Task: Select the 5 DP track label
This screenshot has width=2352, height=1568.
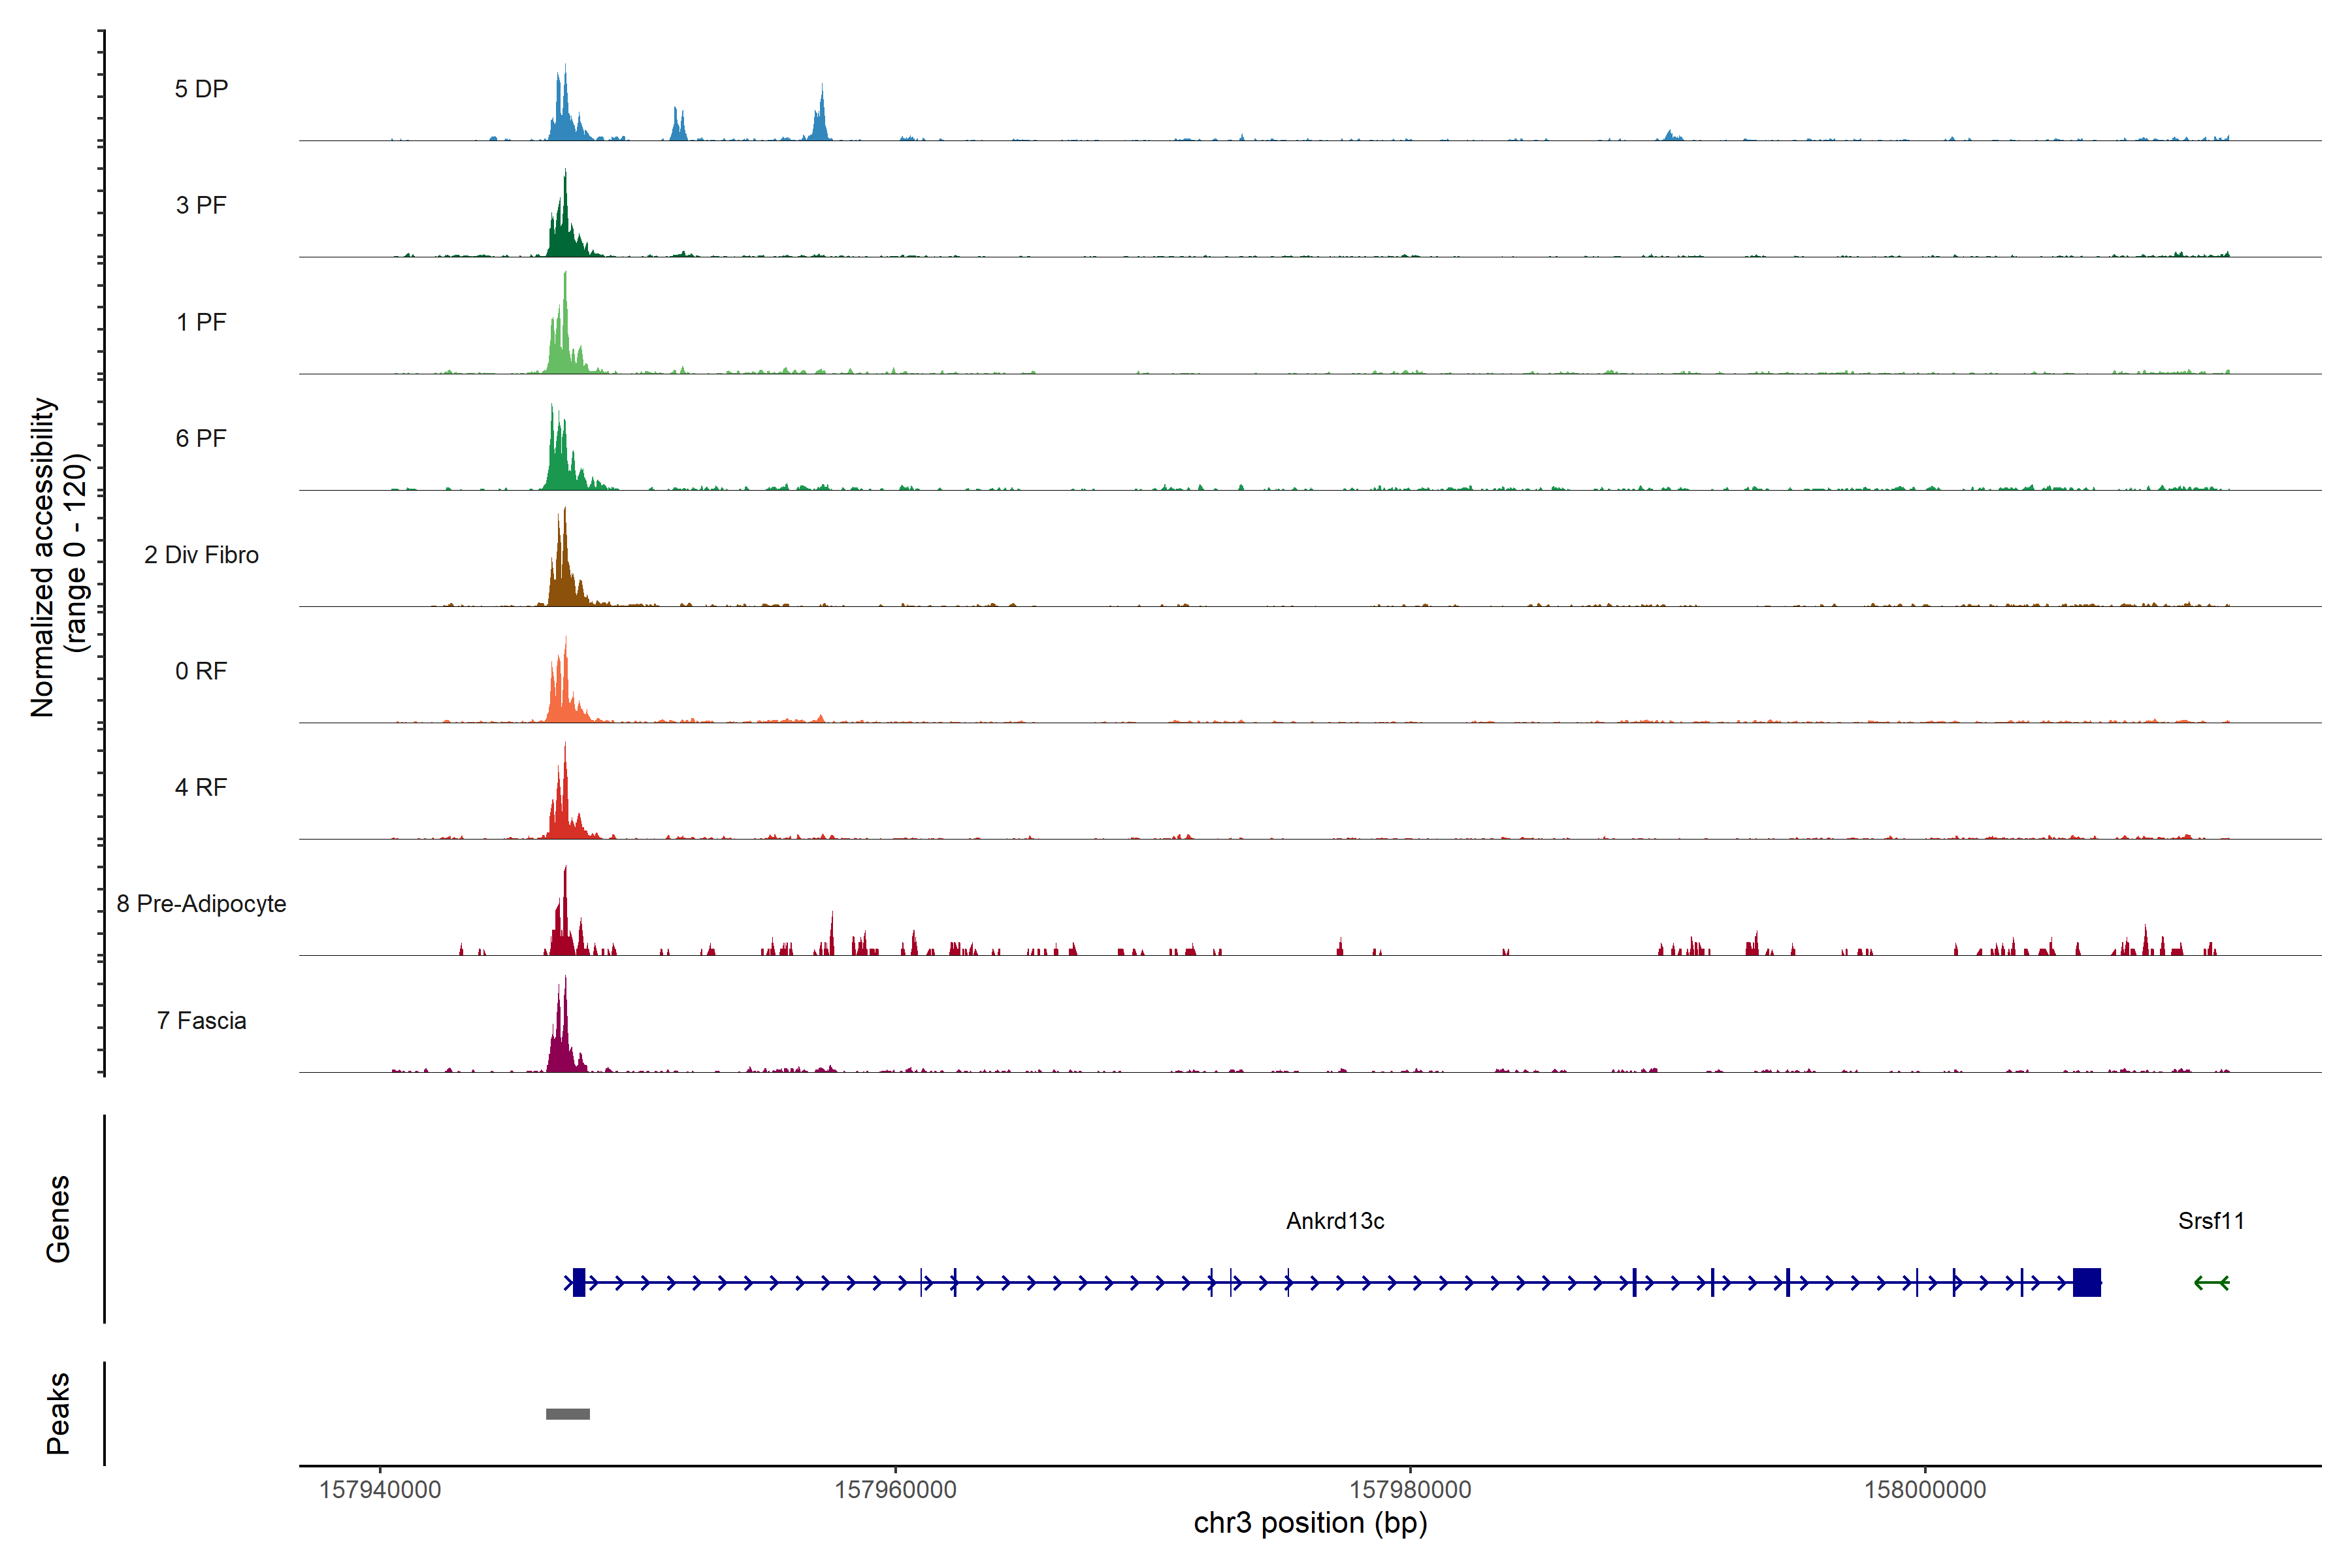Action: point(201,89)
